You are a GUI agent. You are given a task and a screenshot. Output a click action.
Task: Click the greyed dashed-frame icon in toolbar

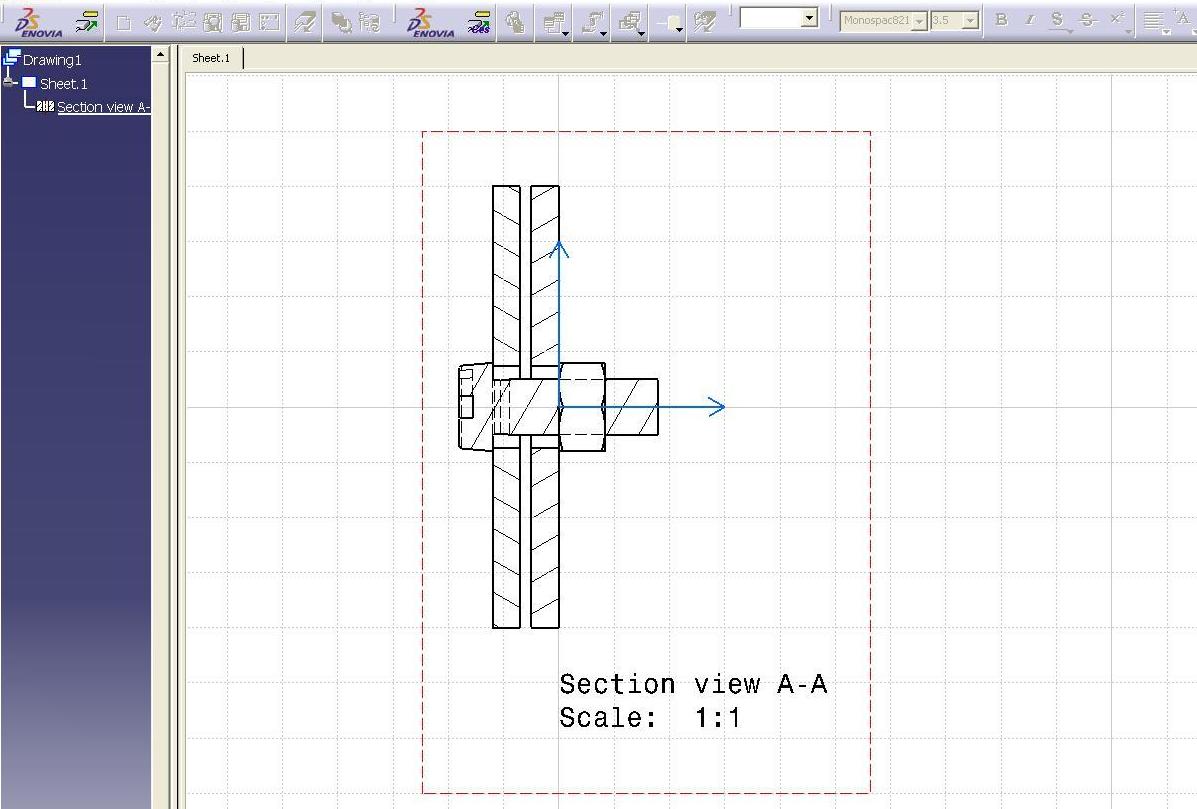pyautogui.click(x=183, y=22)
